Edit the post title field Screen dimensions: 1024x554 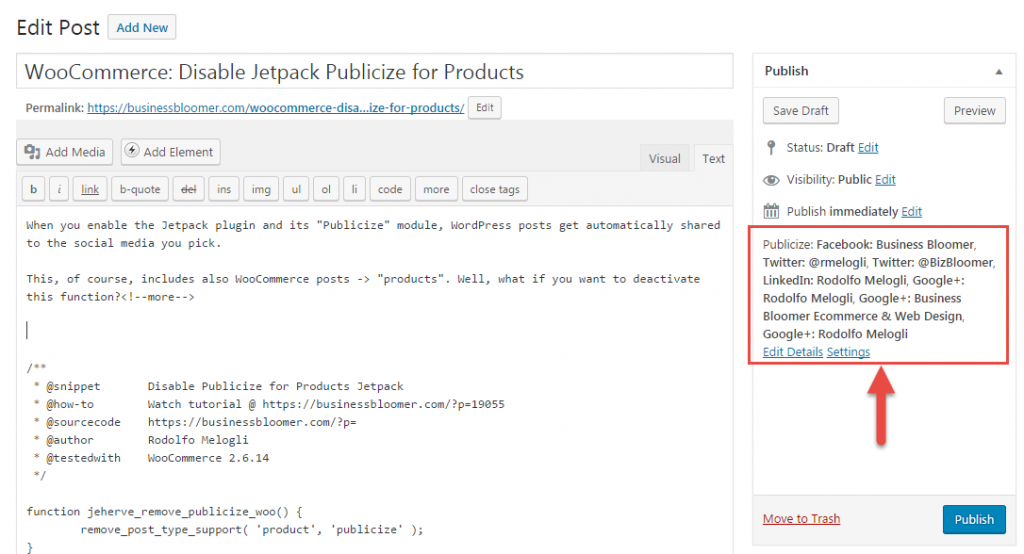[x=375, y=71]
